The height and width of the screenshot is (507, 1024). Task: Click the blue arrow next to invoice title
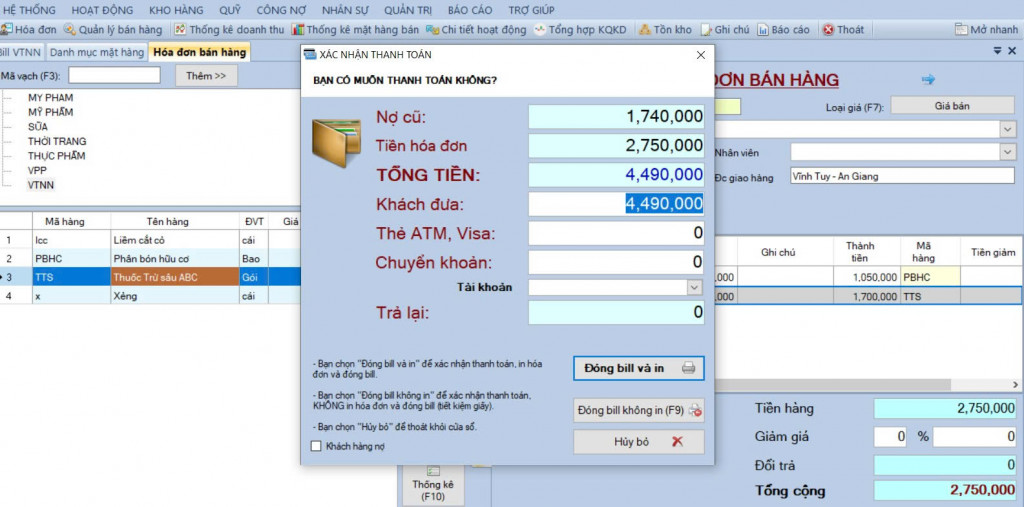927,79
